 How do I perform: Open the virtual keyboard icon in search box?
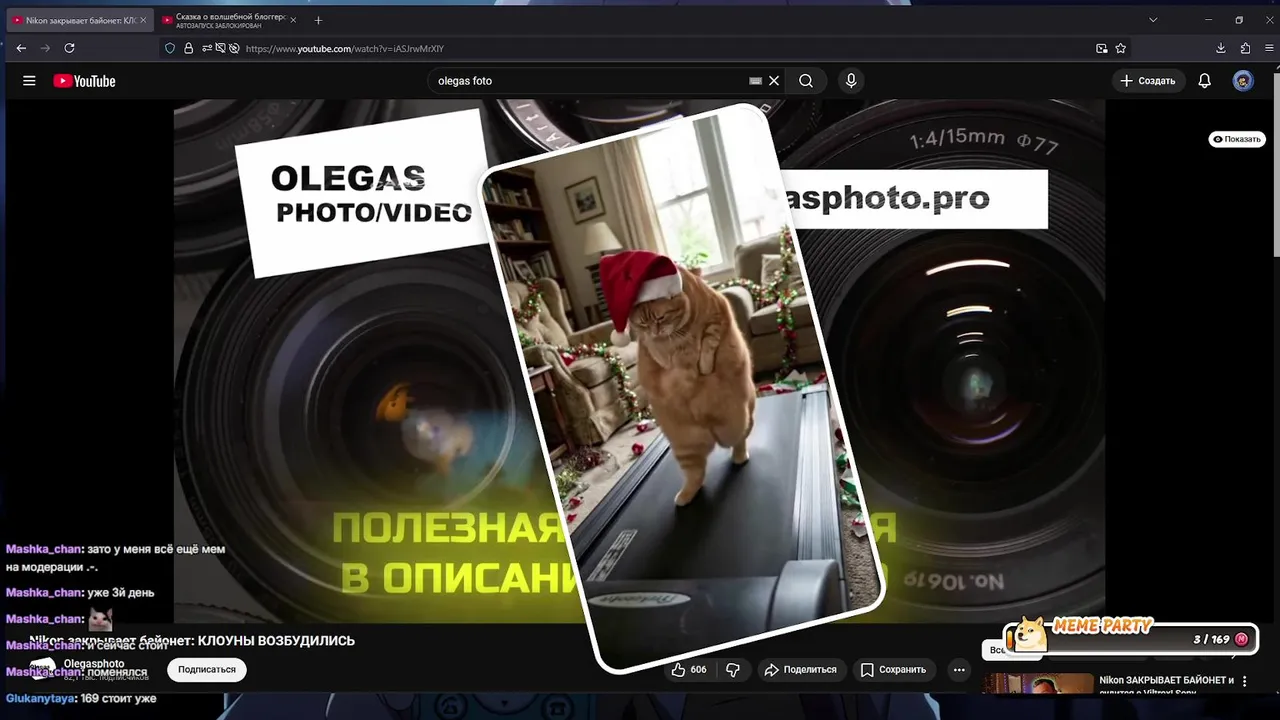(x=755, y=81)
